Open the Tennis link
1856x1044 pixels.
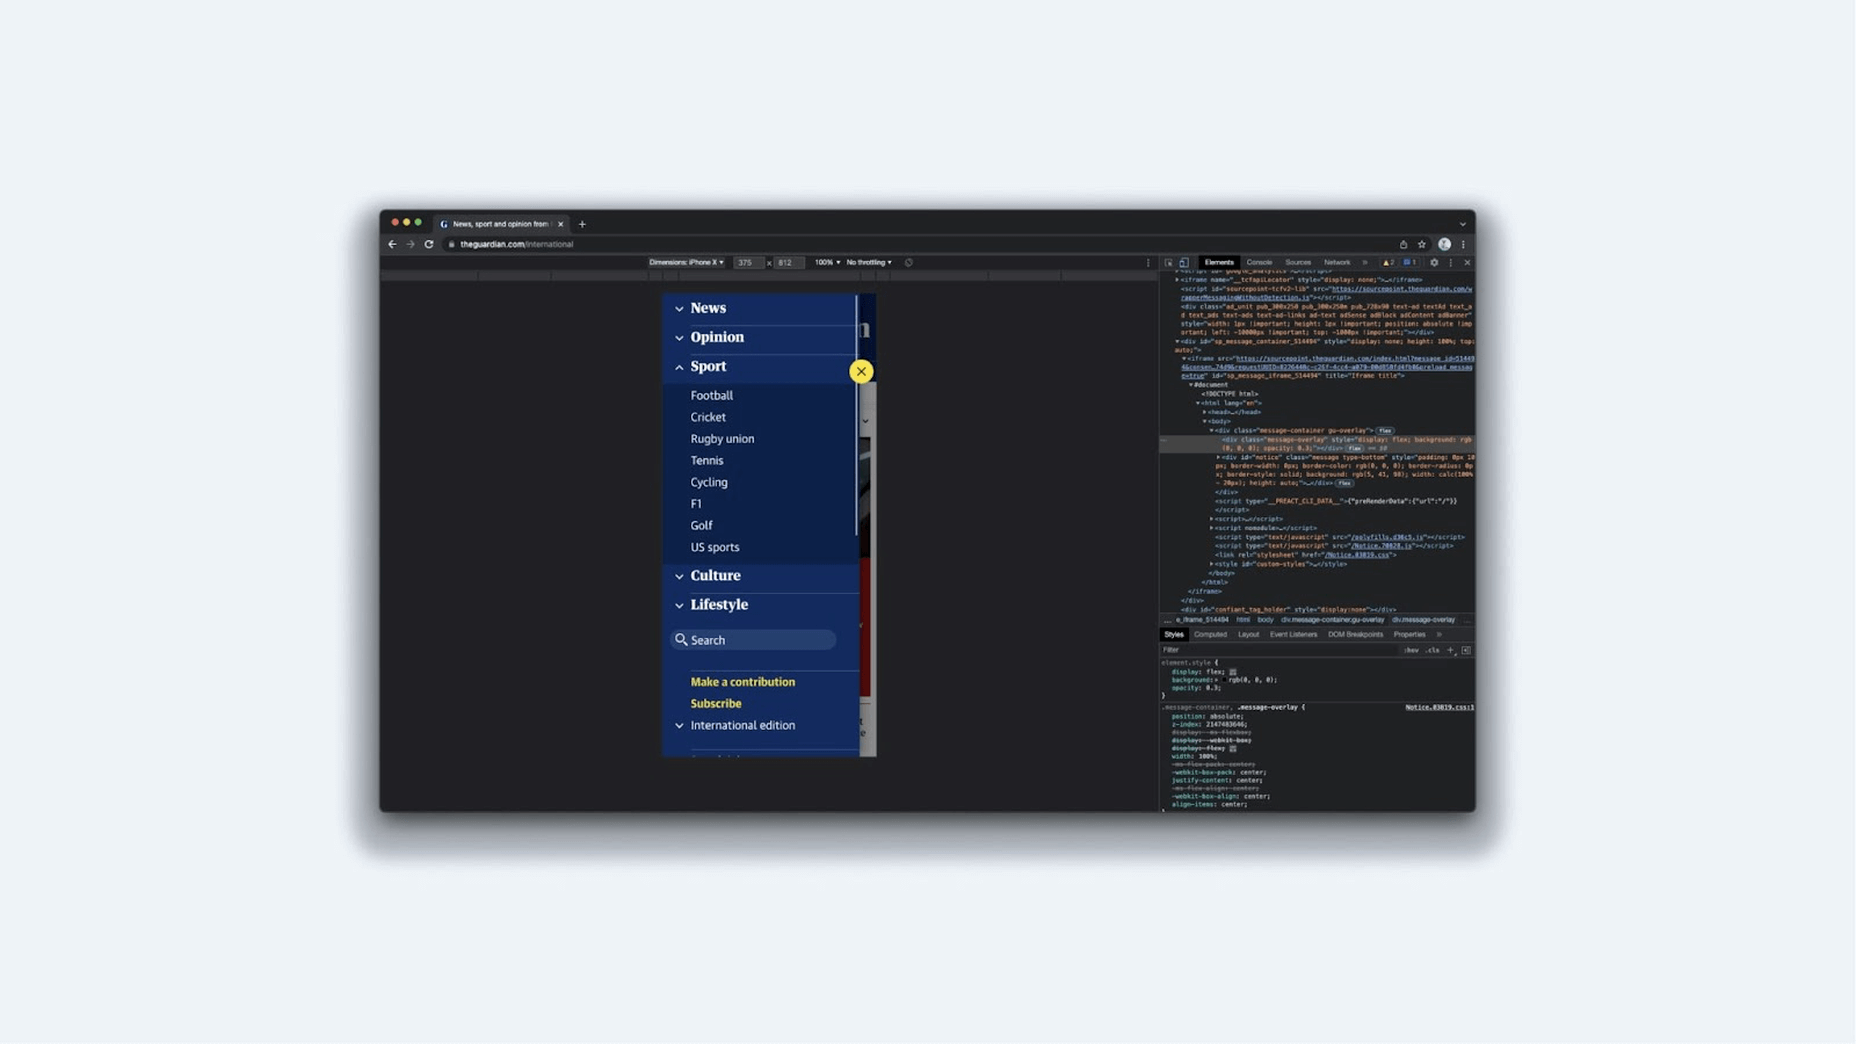pyautogui.click(x=707, y=461)
